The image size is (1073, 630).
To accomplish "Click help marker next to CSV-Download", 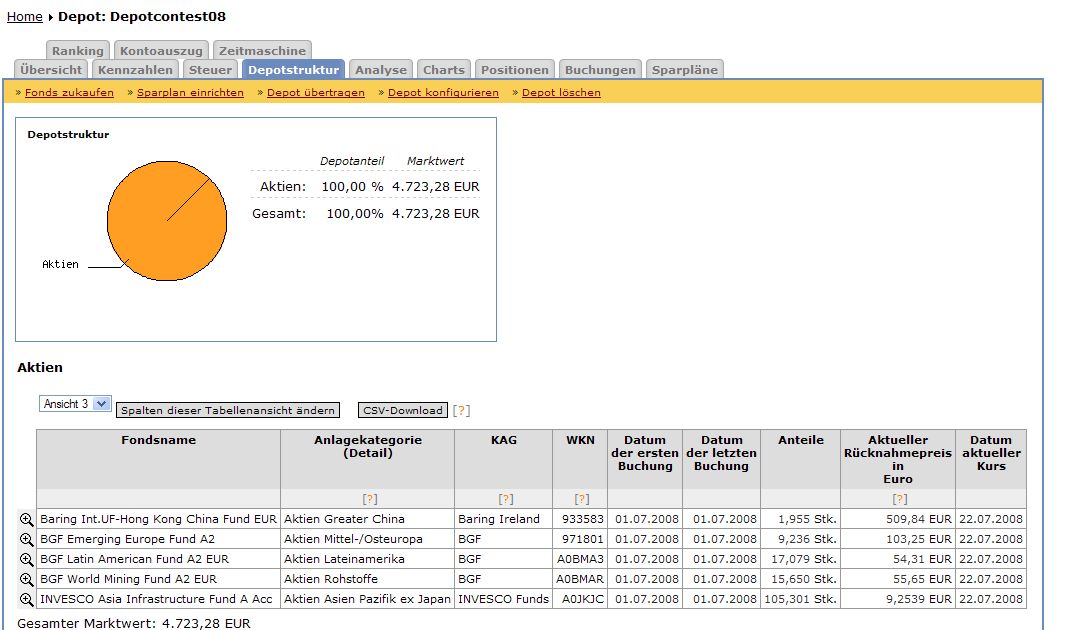I will click(x=461, y=410).
